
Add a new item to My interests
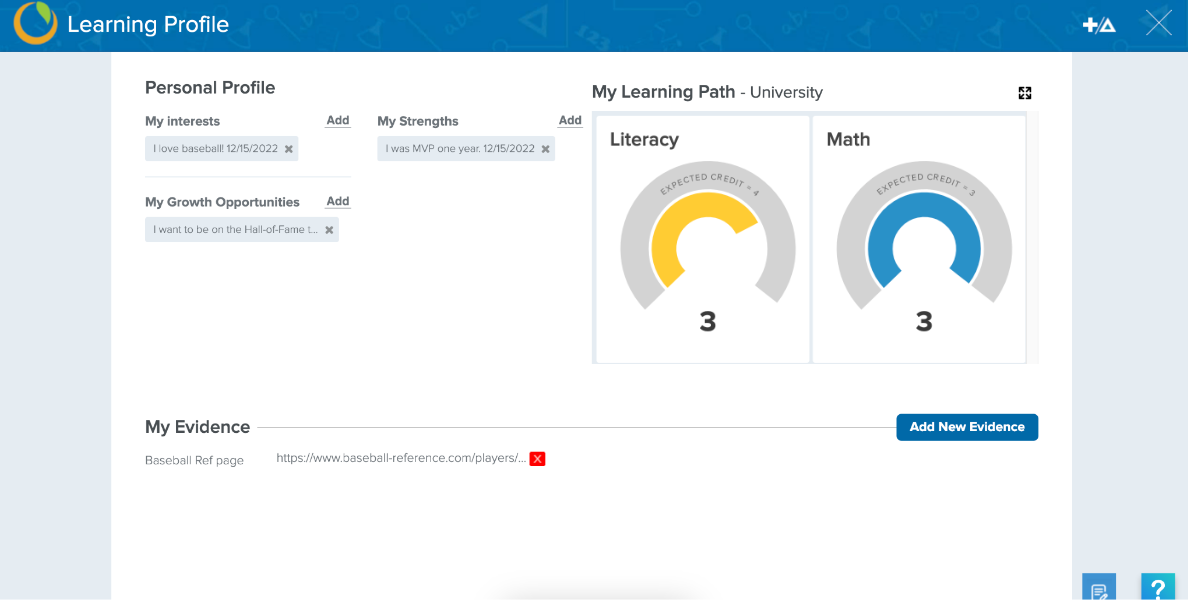(338, 120)
